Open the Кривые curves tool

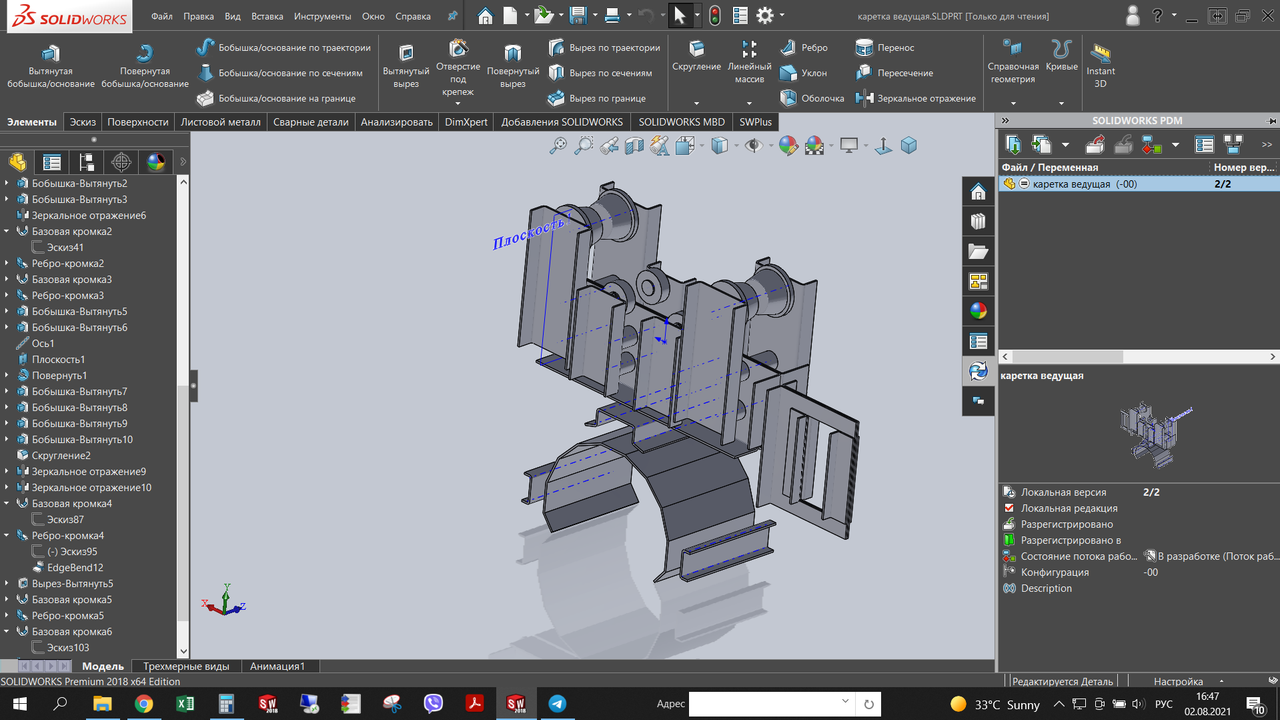(x=1062, y=56)
